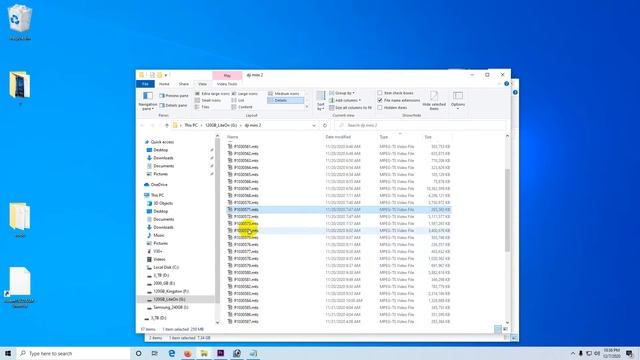Open Task View on taskbar
Screen dimensions: 640x360
click(x=155, y=353)
